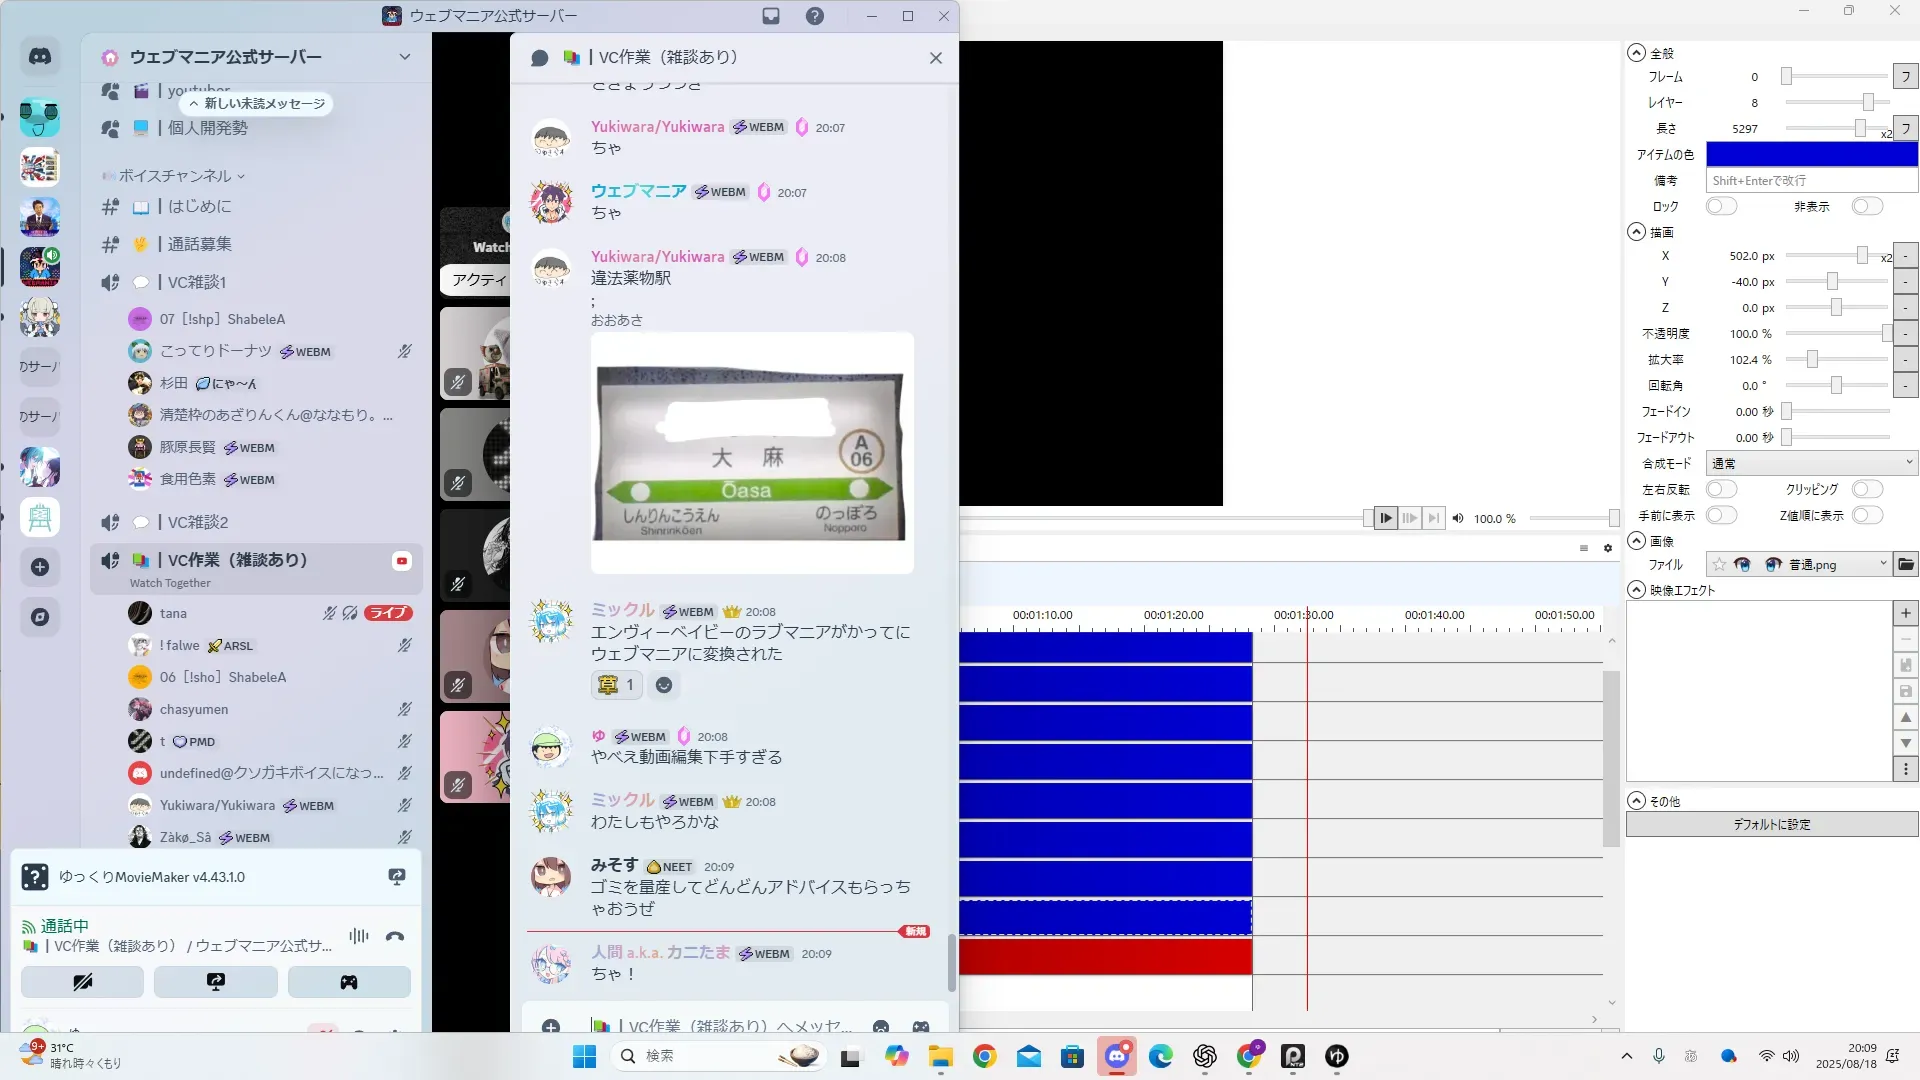The height and width of the screenshot is (1080, 1920).
Task: Click the disconnect call phone icon
Action: (x=395, y=937)
